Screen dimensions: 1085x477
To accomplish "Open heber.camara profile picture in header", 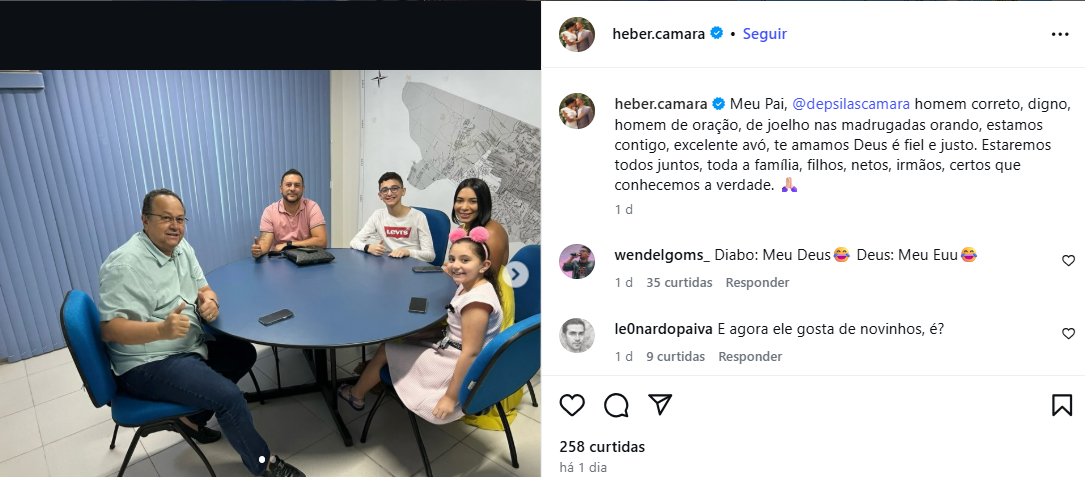I will [576, 34].
